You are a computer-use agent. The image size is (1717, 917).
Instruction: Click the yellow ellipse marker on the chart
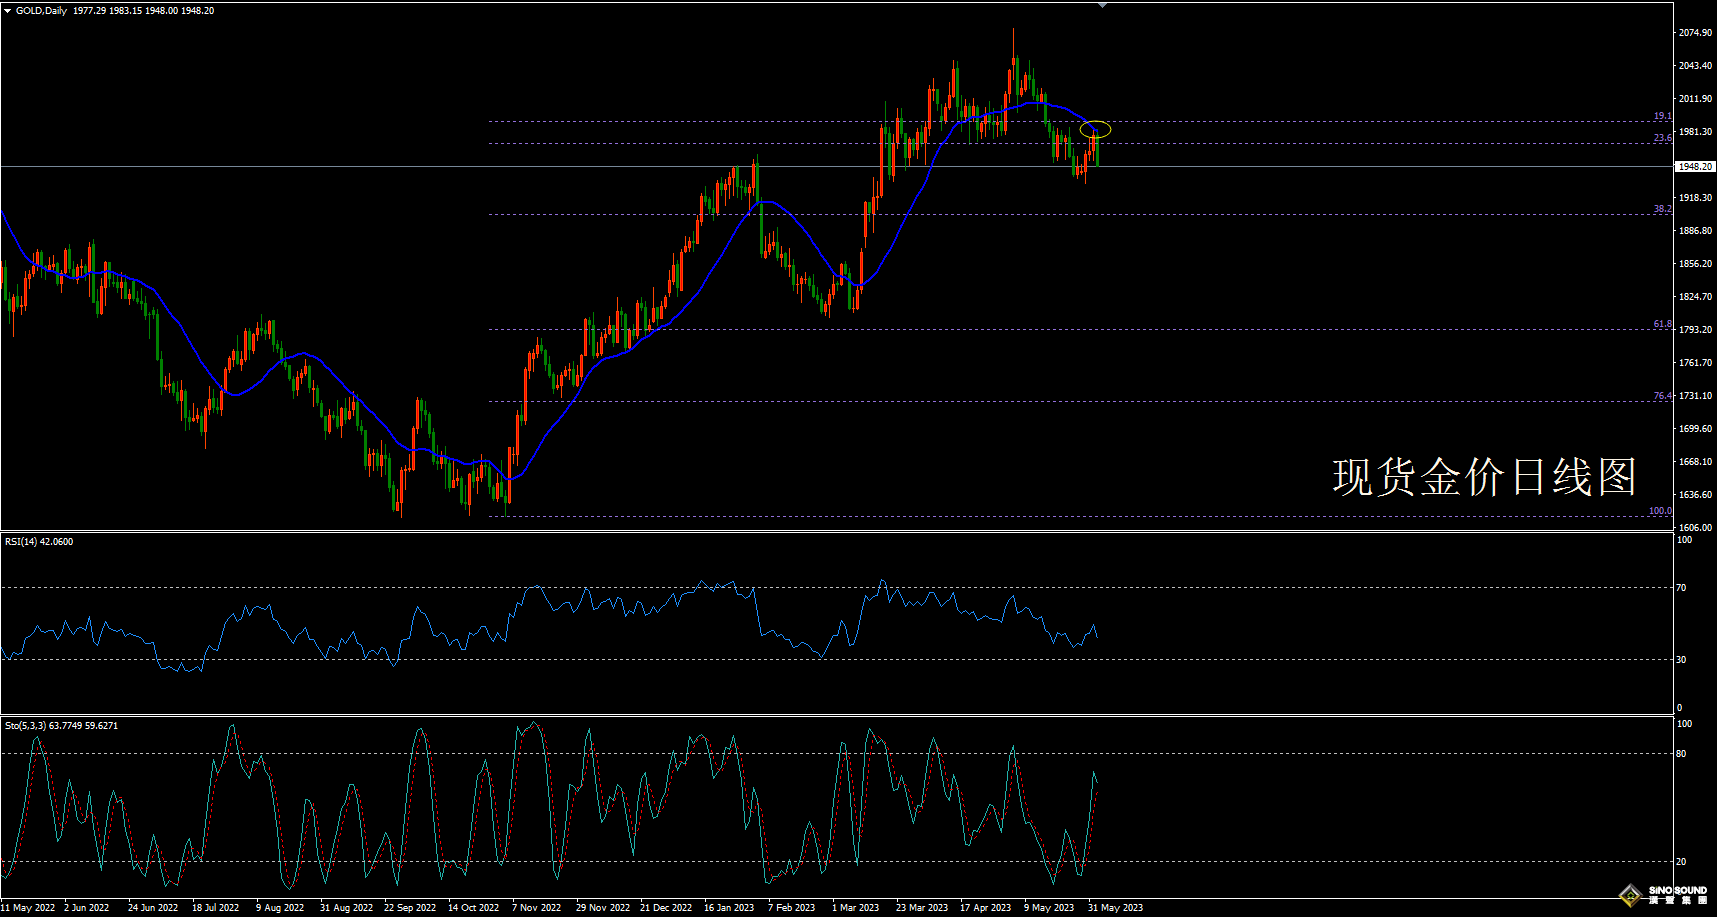coord(1095,129)
